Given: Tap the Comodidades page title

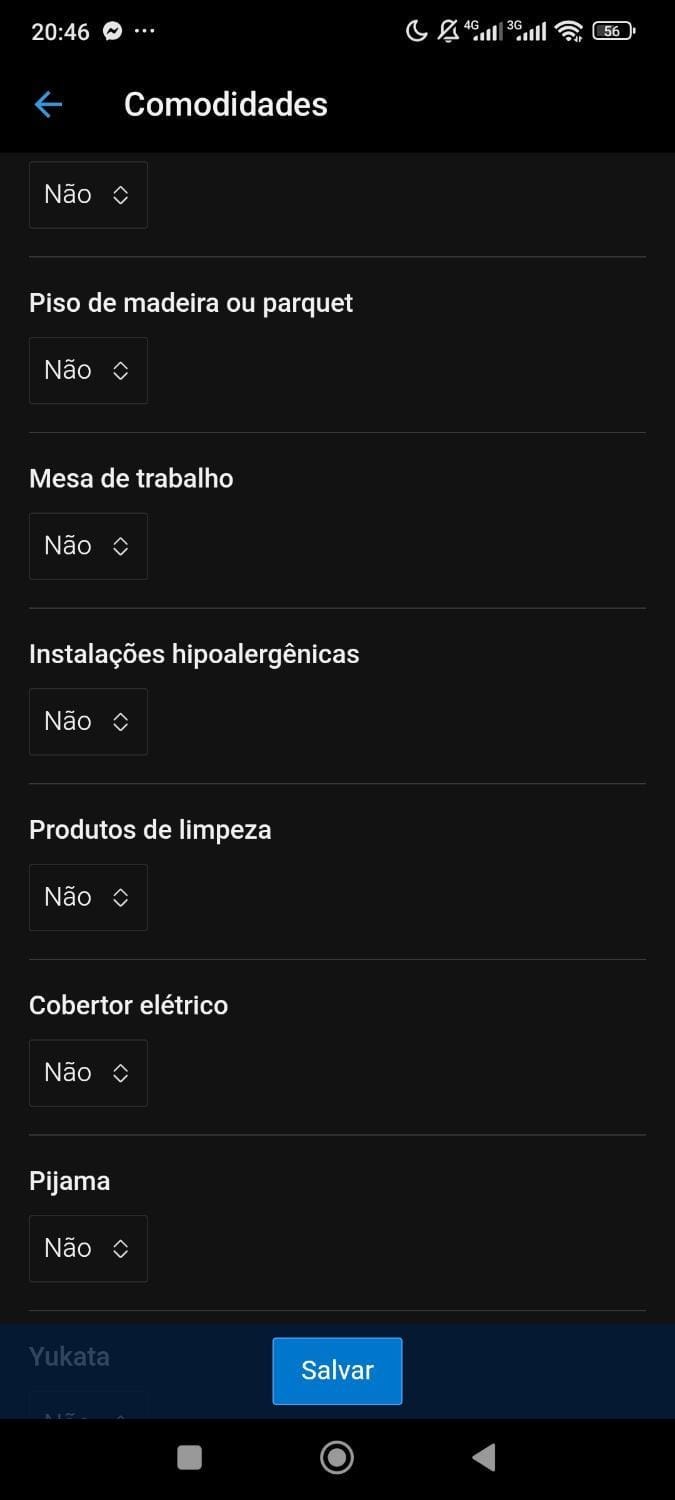Looking at the screenshot, I should click(226, 104).
